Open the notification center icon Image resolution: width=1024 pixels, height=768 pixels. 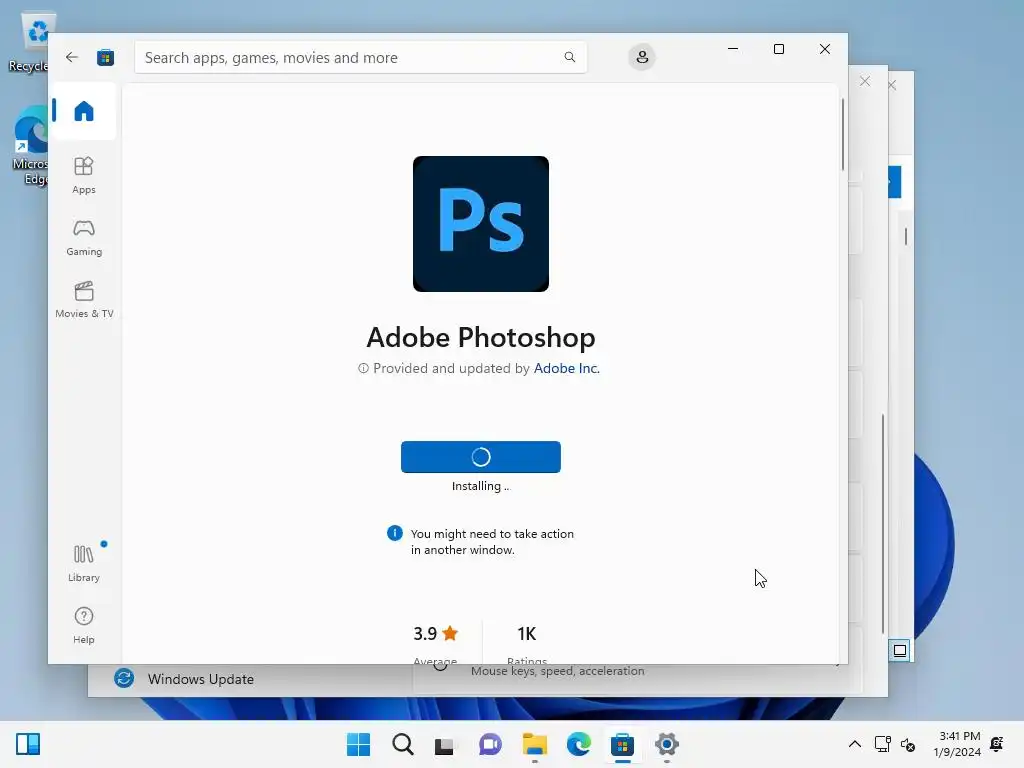(997, 744)
